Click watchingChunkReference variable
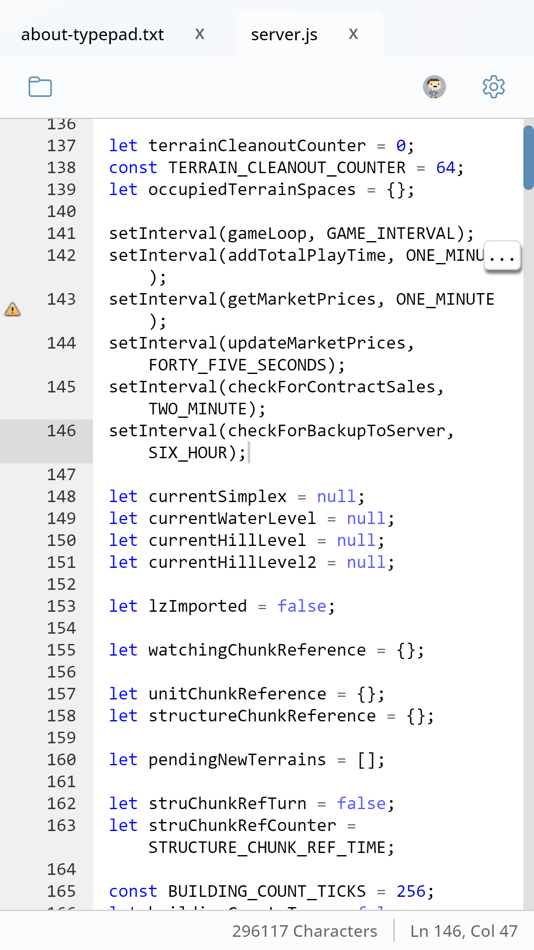Viewport: 534px width, 950px height. [257, 649]
